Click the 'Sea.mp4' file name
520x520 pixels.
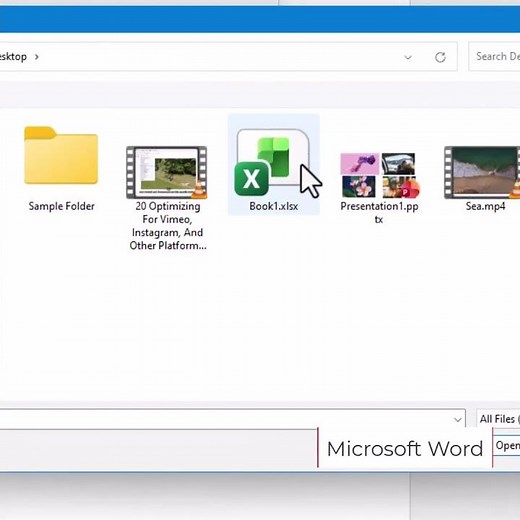pos(485,206)
